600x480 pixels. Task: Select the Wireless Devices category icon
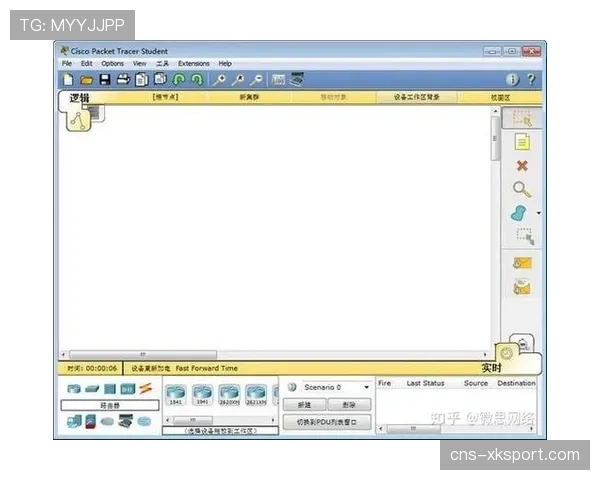[x=128, y=389]
